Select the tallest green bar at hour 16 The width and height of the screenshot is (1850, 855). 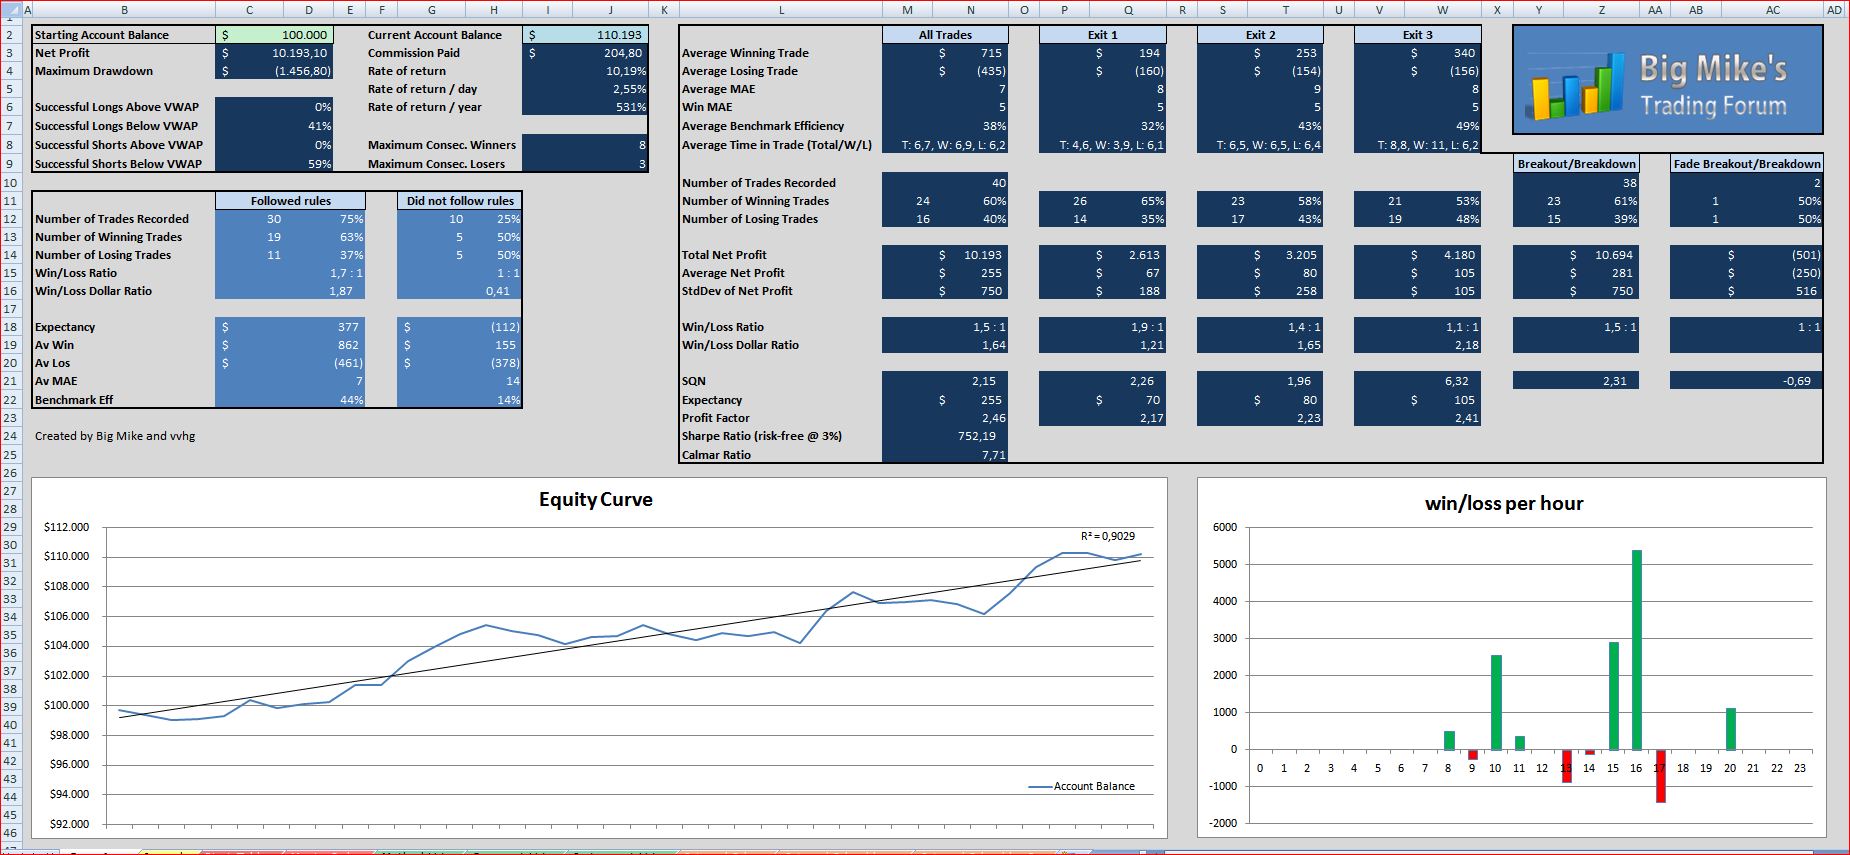tap(1637, 649)
